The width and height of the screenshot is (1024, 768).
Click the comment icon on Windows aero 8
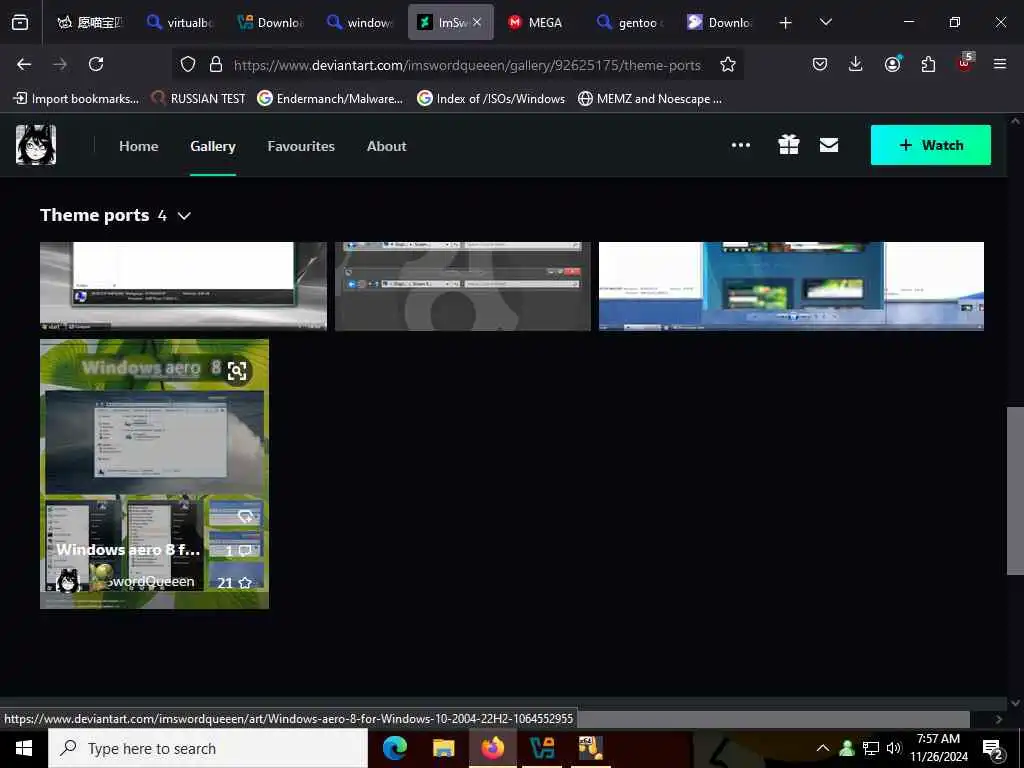click(245, 551)
